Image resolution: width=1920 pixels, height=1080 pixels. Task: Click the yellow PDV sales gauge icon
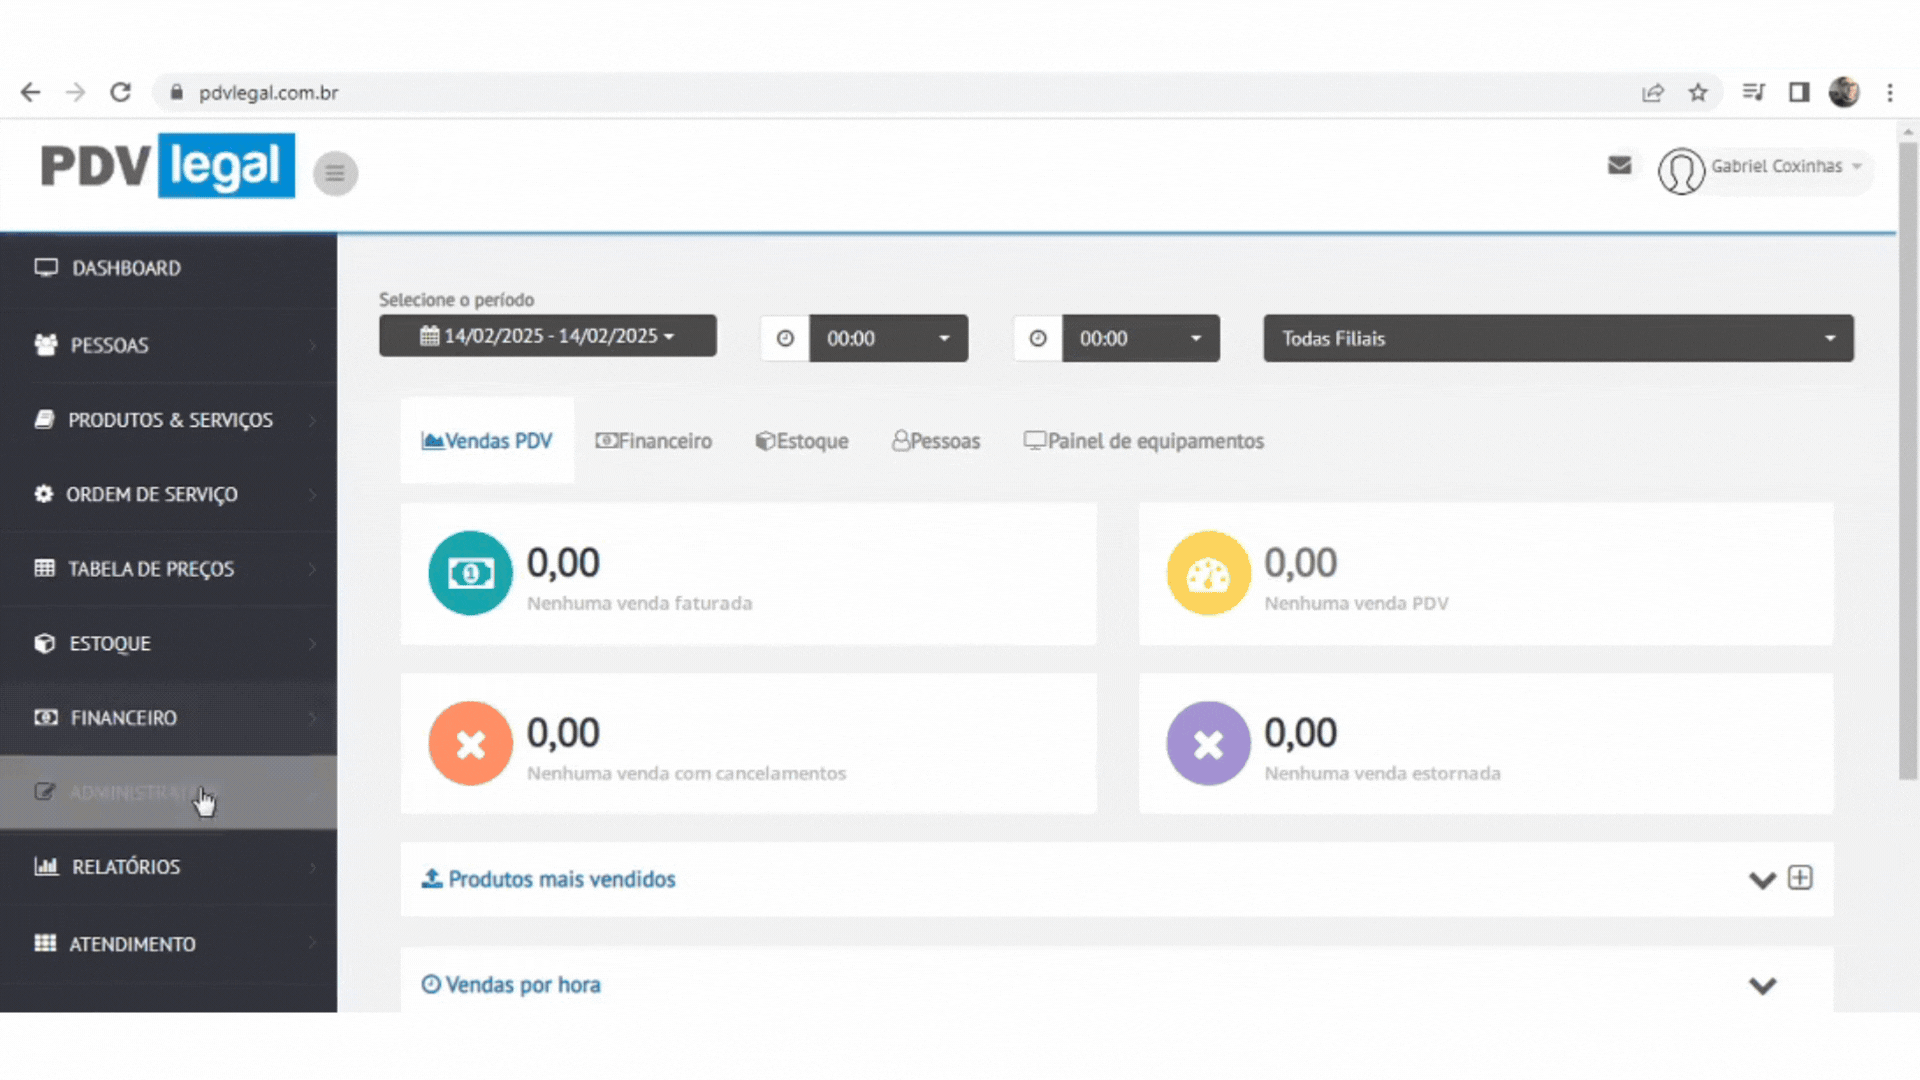click(1208, 573)
